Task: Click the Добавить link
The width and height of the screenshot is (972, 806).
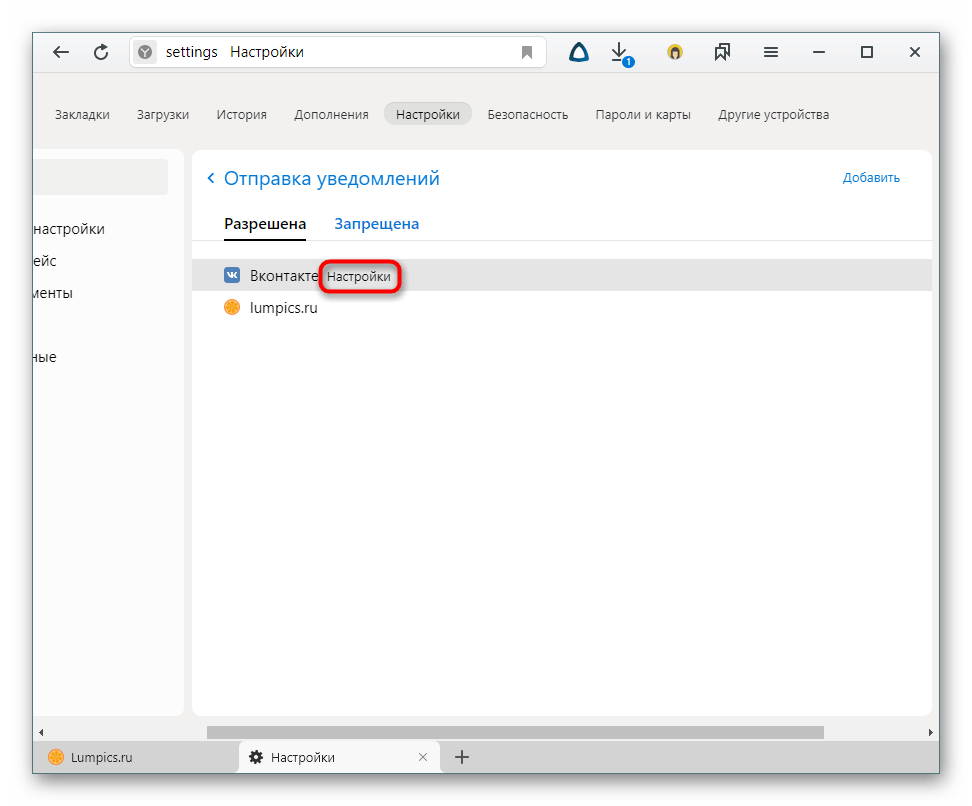Action: click(x=870, y=178)
